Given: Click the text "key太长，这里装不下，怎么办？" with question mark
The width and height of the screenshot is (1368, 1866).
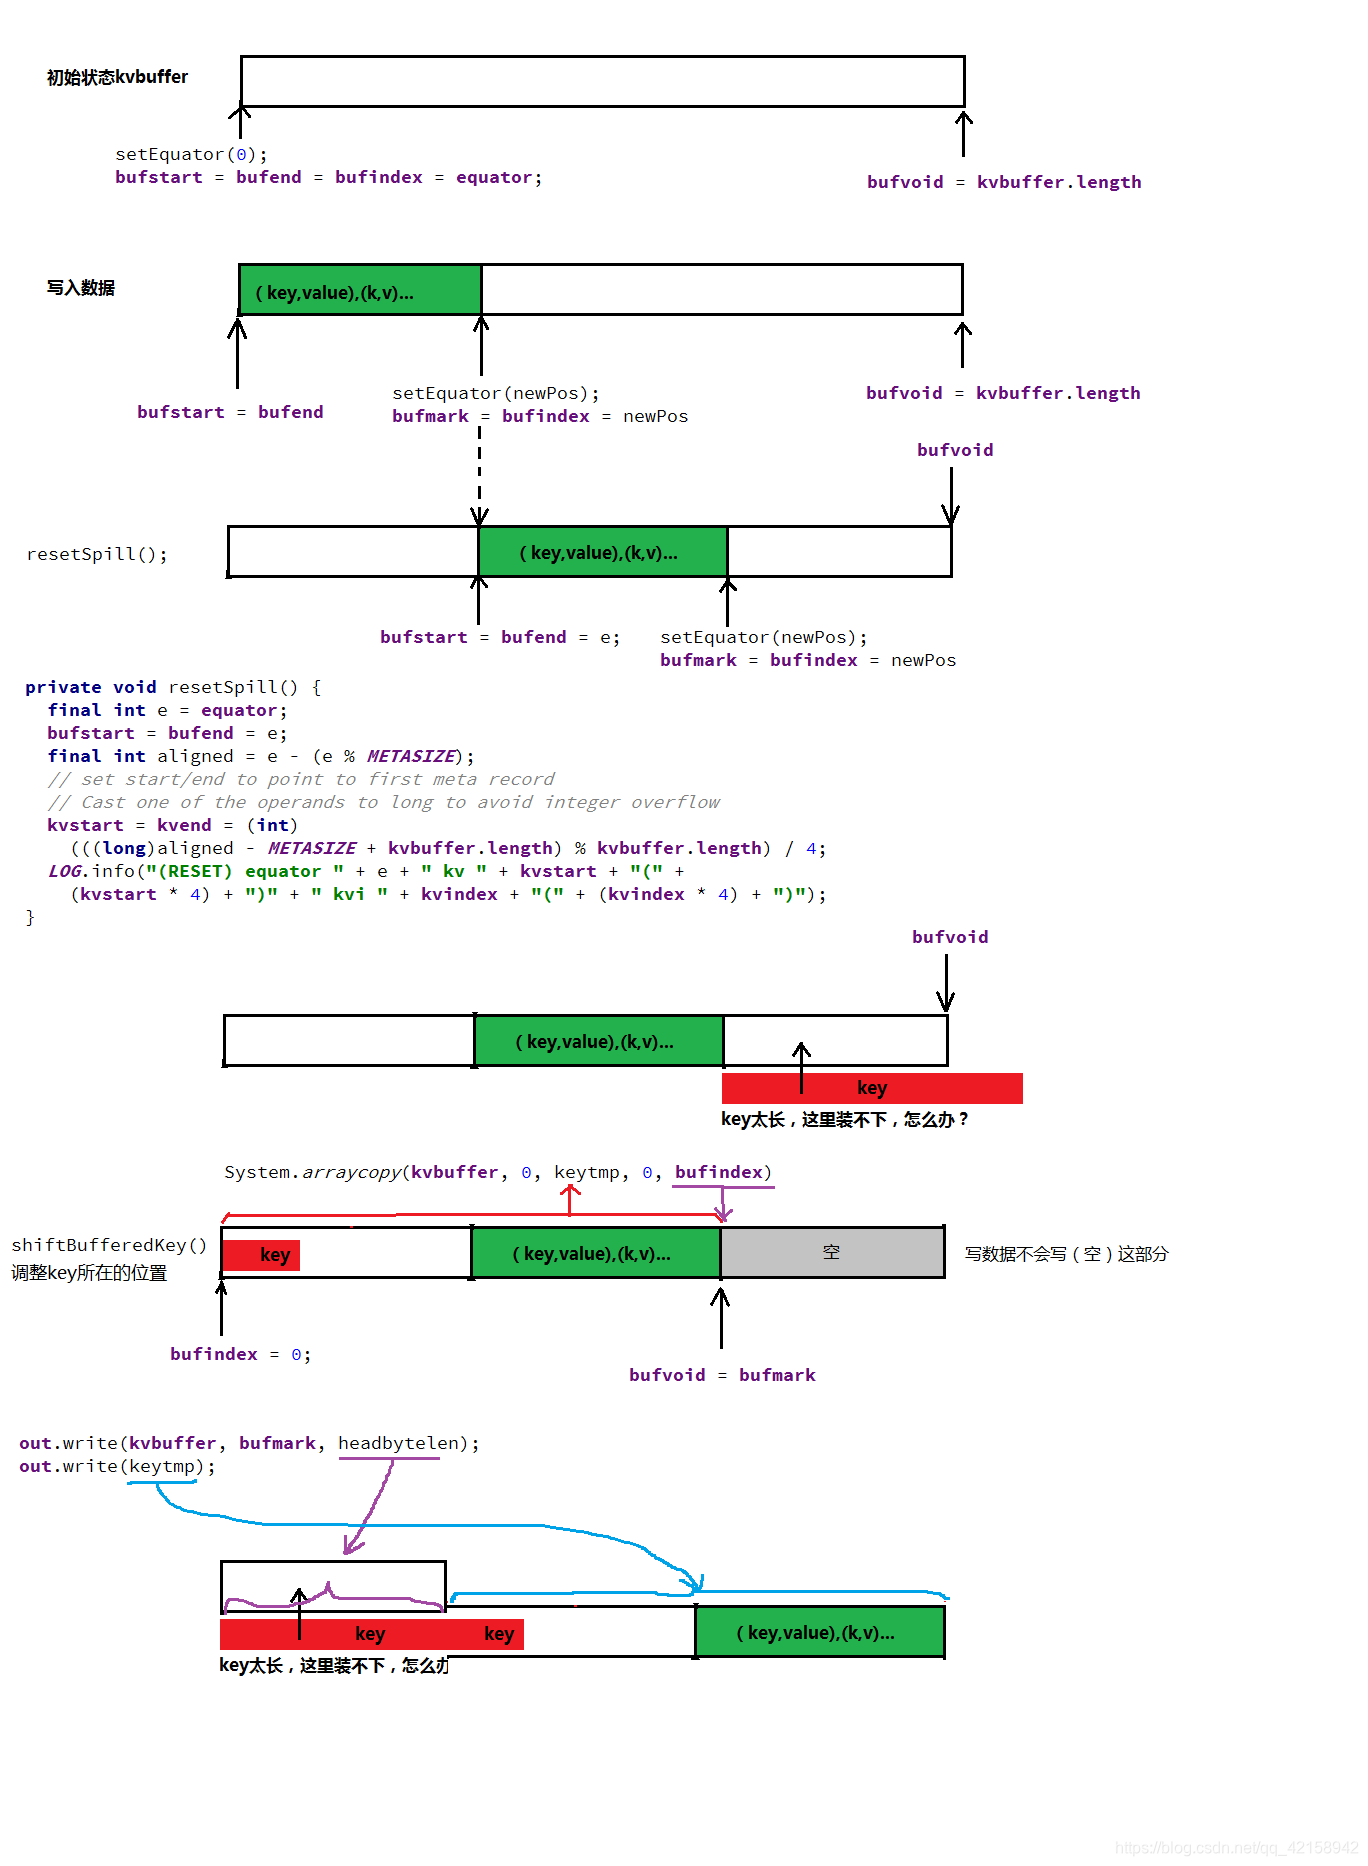Looking at the screenshot, I should point(845,1119).
